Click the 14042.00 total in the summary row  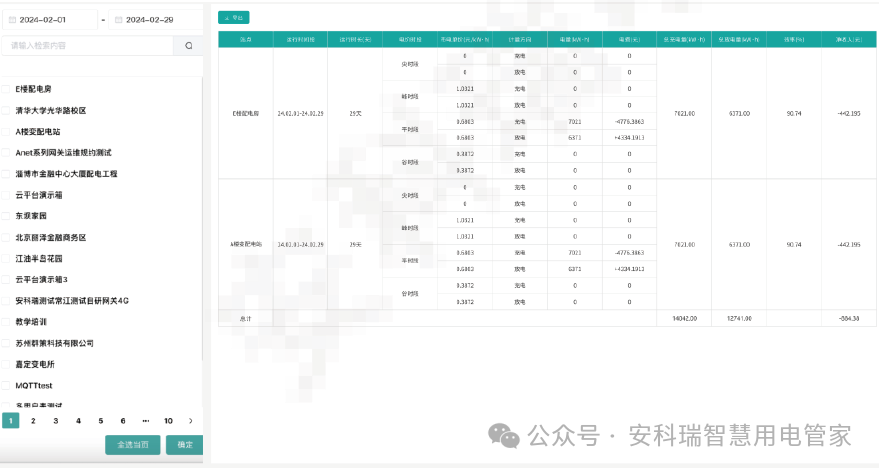684,319
